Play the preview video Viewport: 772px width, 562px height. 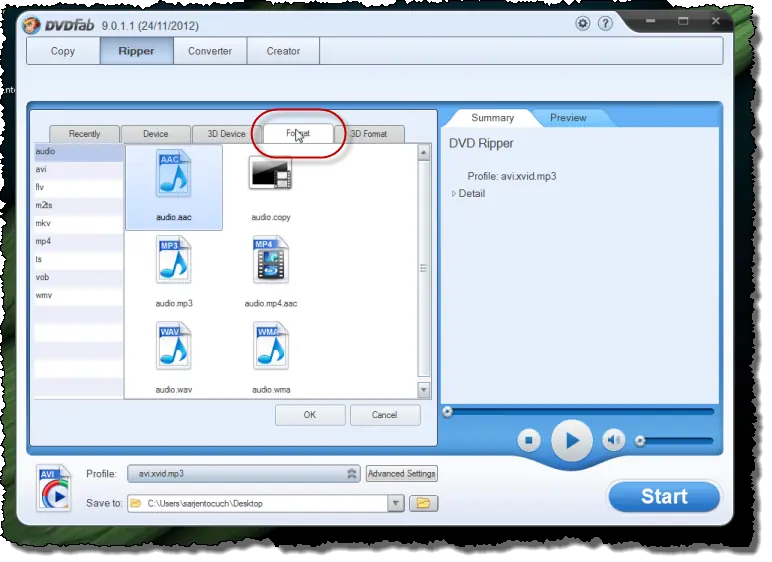pyautogui.click(x=572, y=440)
